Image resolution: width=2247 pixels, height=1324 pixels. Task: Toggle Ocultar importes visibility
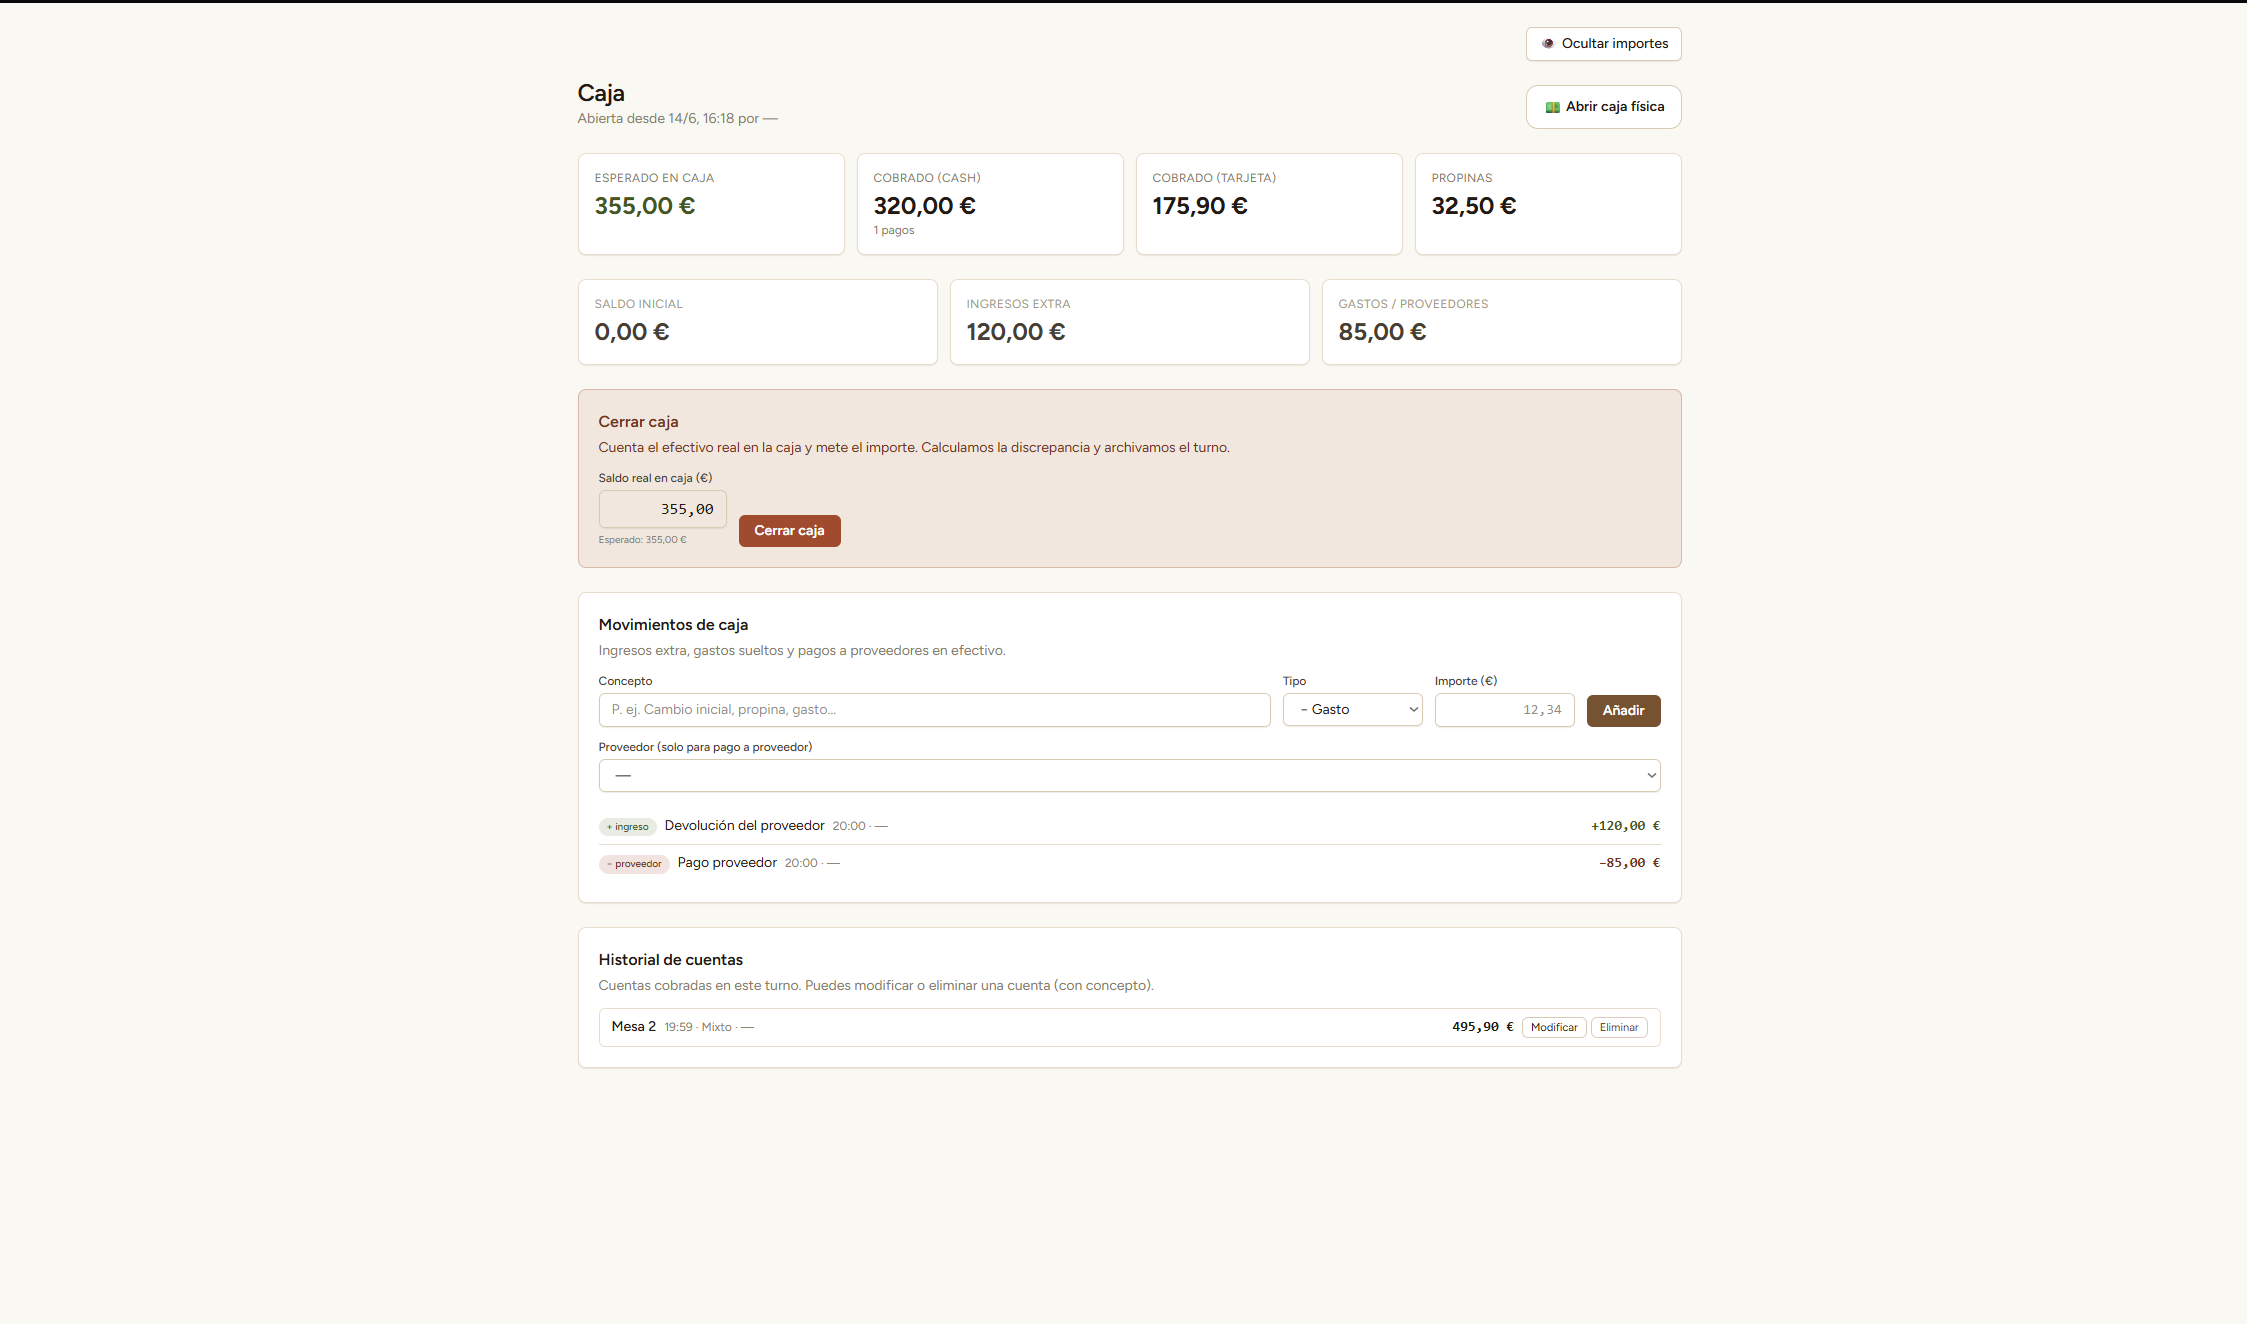tap(1603, 44)
